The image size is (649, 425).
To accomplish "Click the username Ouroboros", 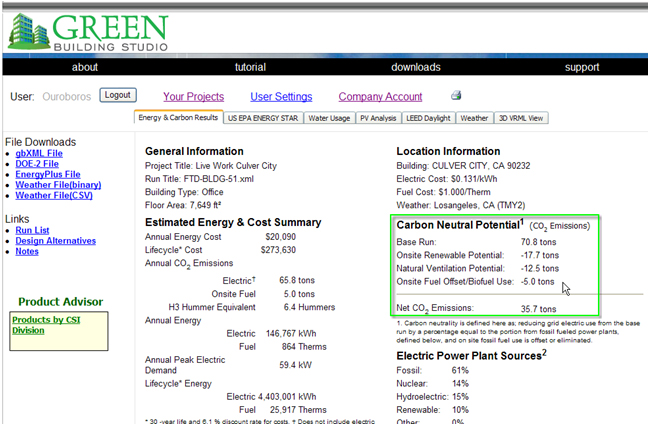I will pyautogui.click(x=67, y=97).
